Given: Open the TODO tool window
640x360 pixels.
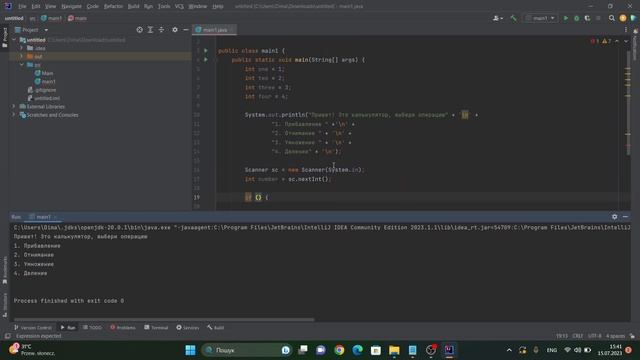Looking at the screenshot, I should [x=92, y=327].
